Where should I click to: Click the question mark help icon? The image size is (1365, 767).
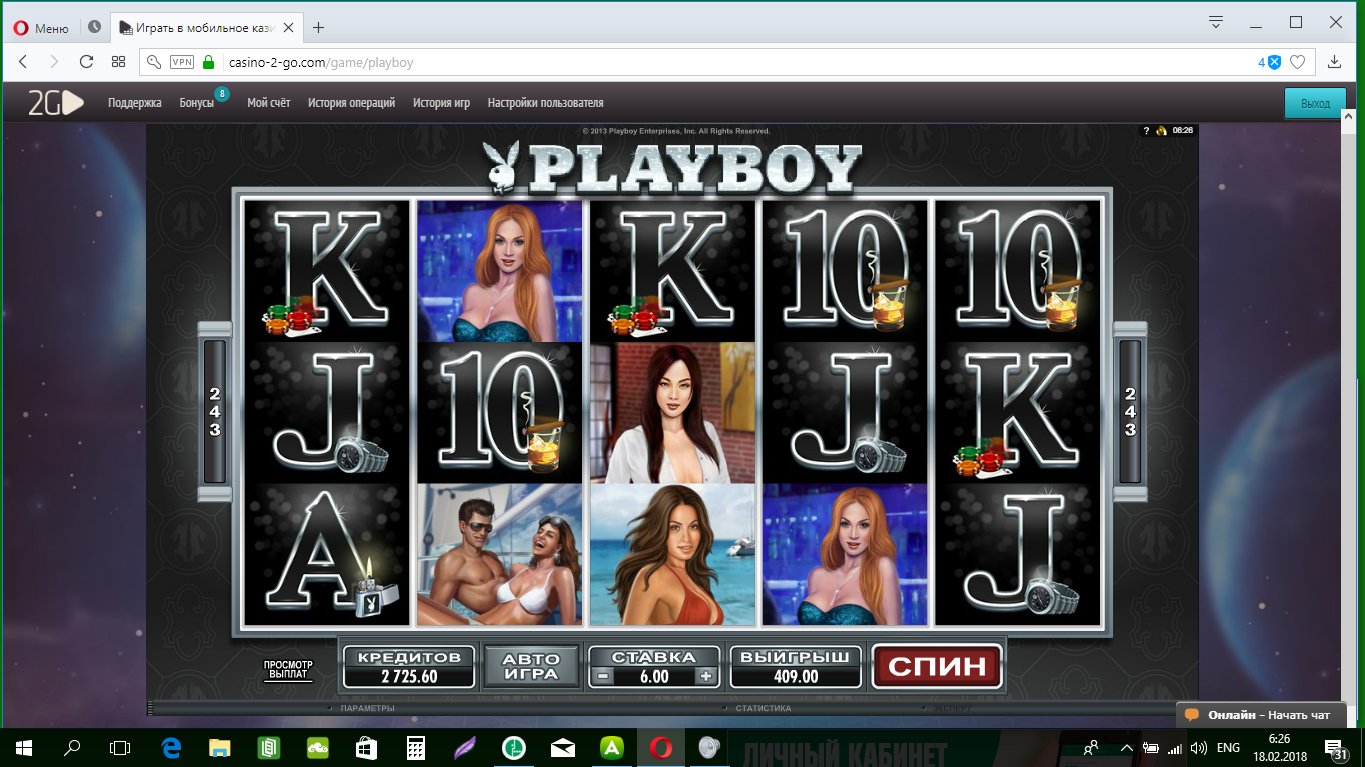(x=1146, y=130)
